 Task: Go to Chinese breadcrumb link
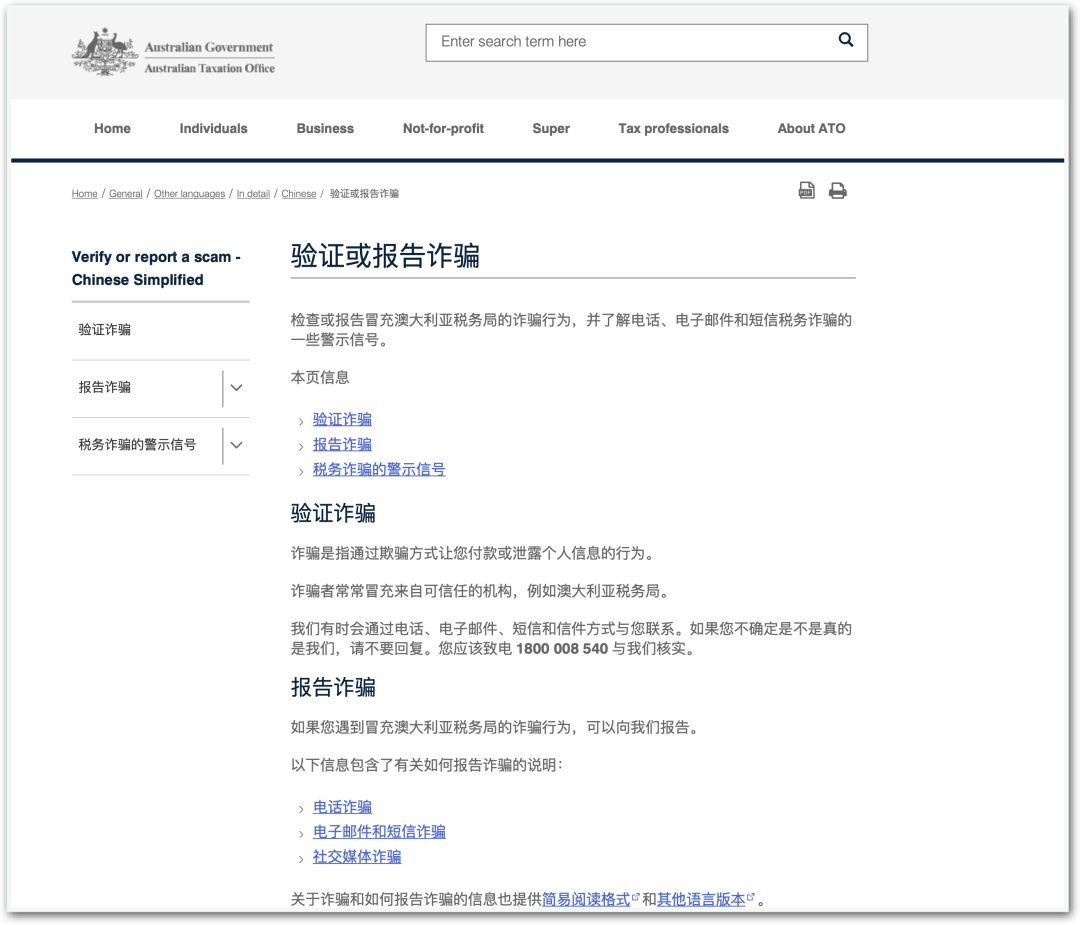[x=299, y=194]
